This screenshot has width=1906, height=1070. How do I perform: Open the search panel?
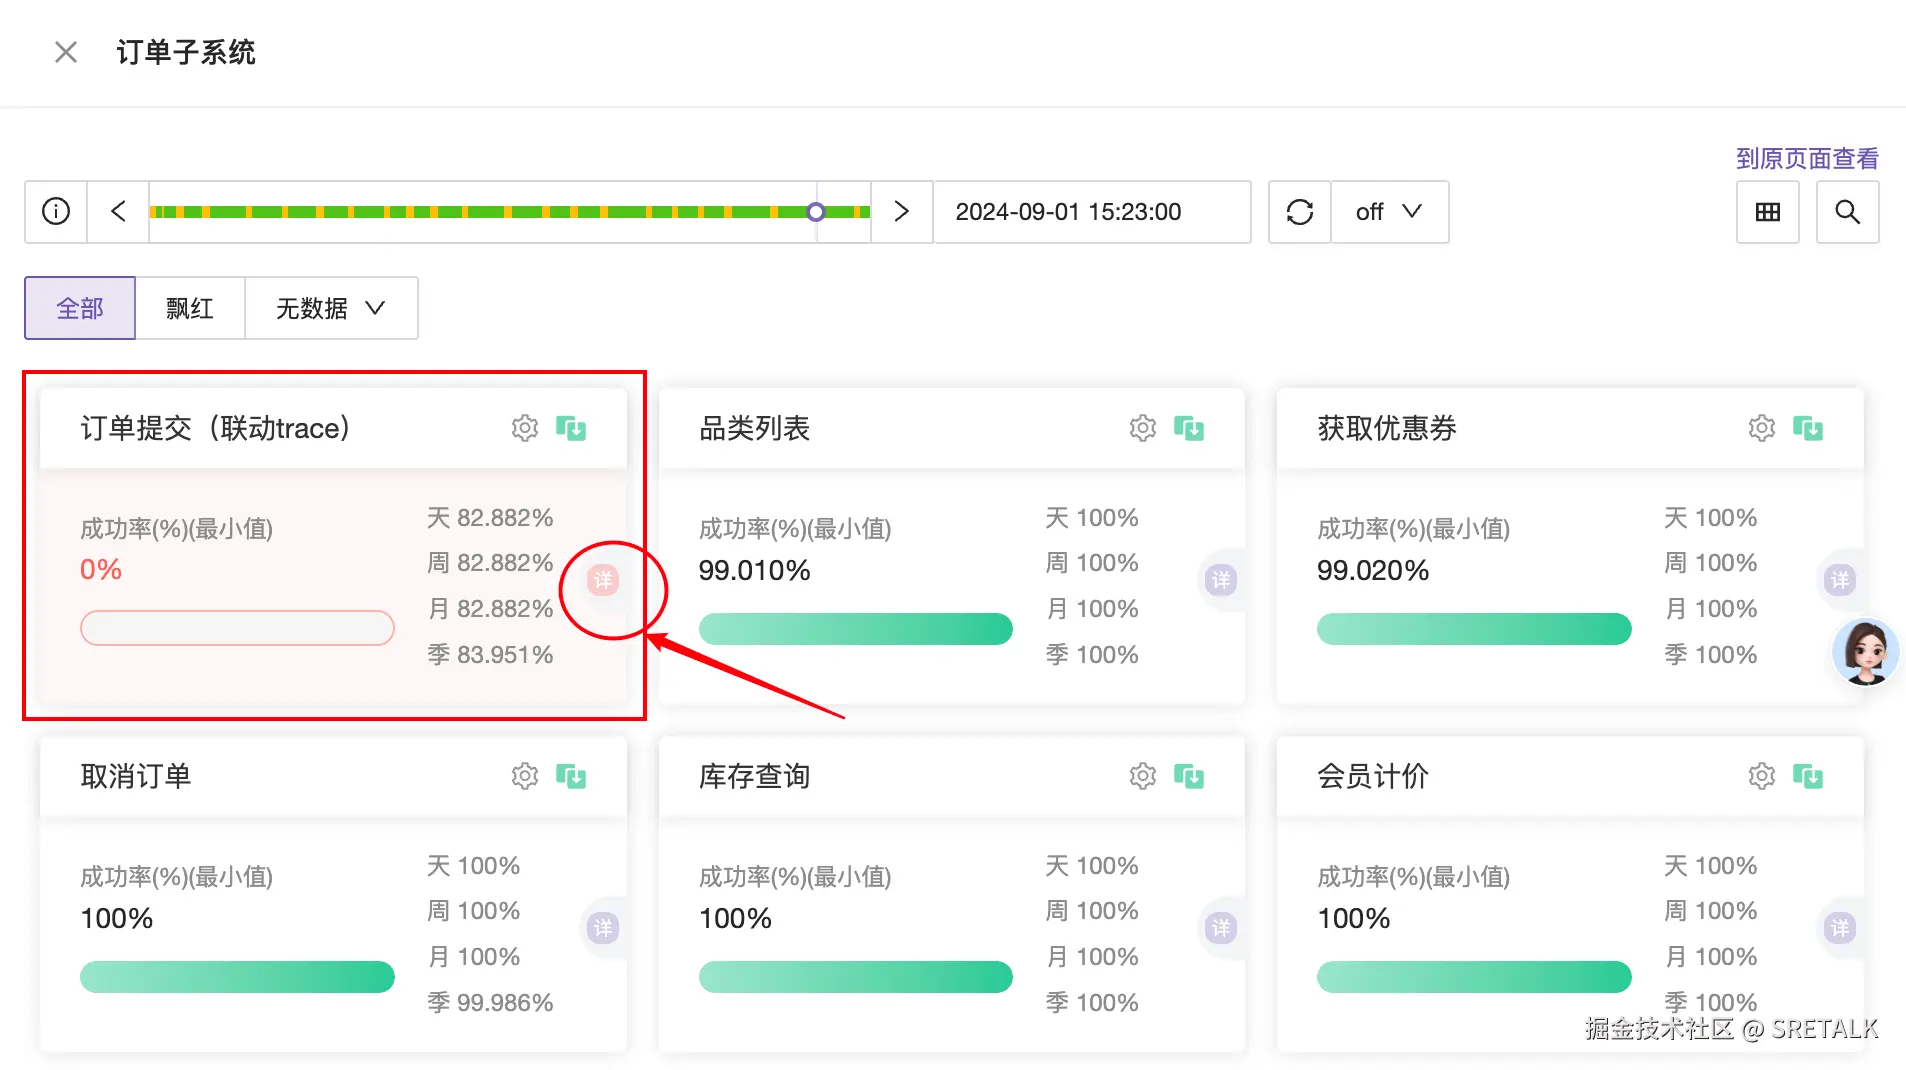coord(1847,211)
